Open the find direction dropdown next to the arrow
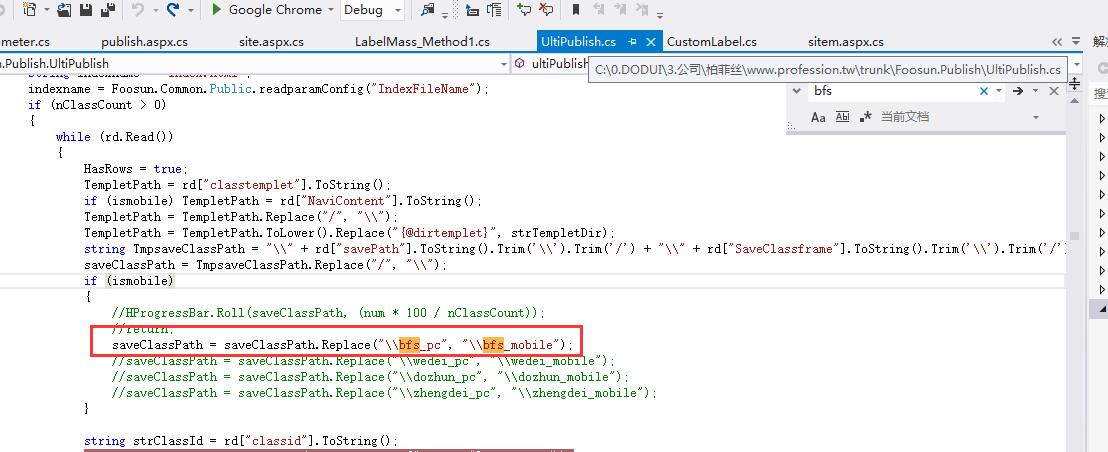Viewport: 1108px width, 452px height. click(x=1035, y=90)
